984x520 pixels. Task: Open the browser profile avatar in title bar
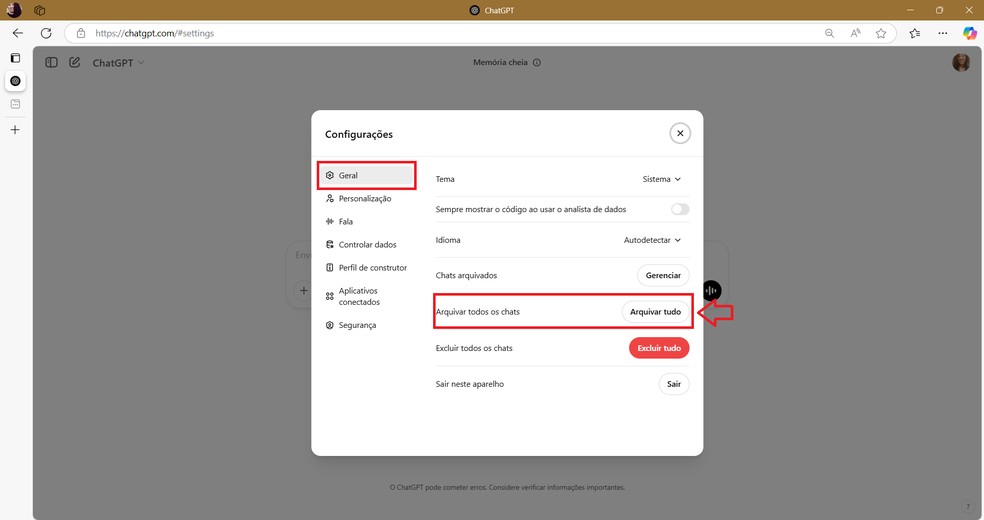pyautogui.click(x=14, y=10)
